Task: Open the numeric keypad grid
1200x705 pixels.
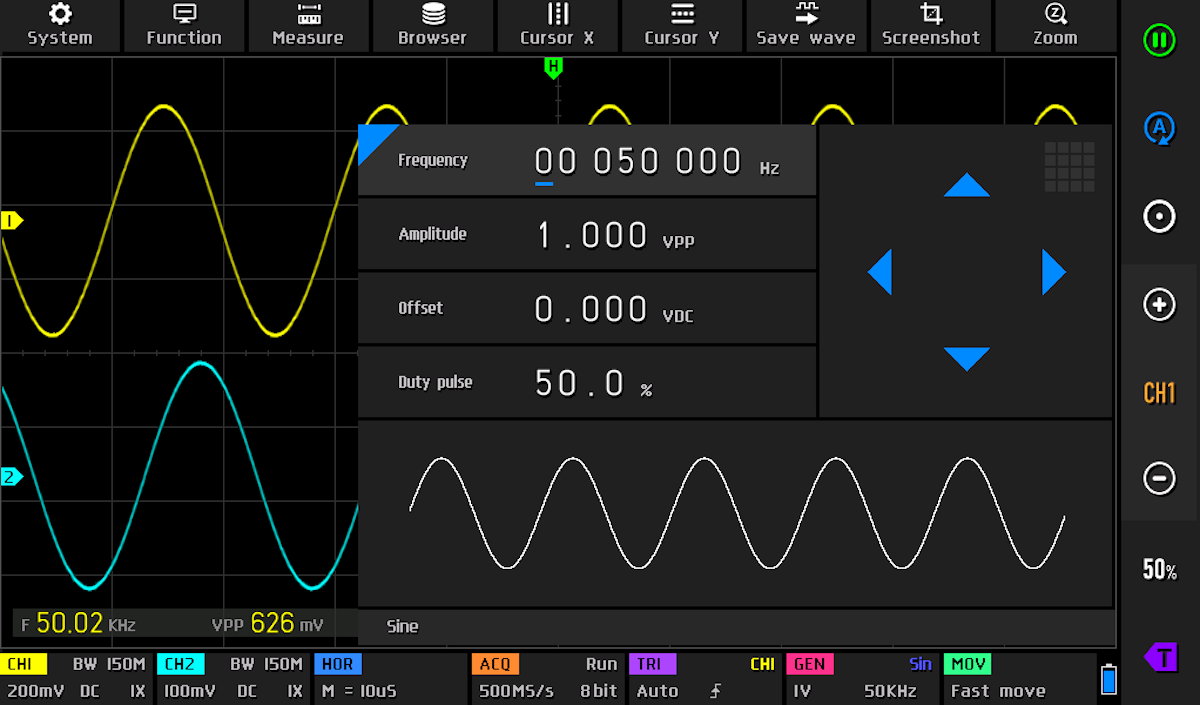Action: (x=1069, y=166)
